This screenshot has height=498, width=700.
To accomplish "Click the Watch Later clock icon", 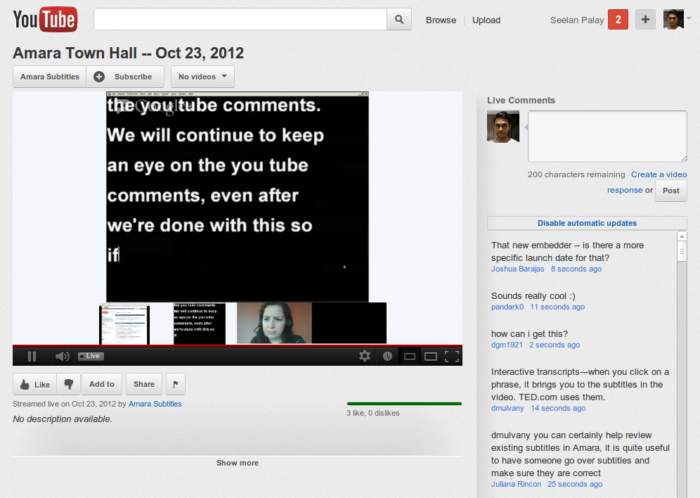I will [387, 356].
